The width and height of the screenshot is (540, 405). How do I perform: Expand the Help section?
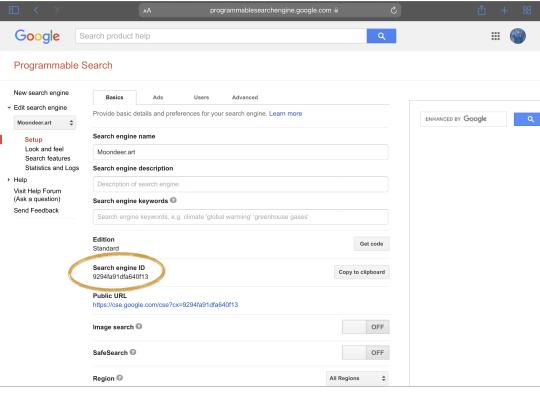click(9, 179)
